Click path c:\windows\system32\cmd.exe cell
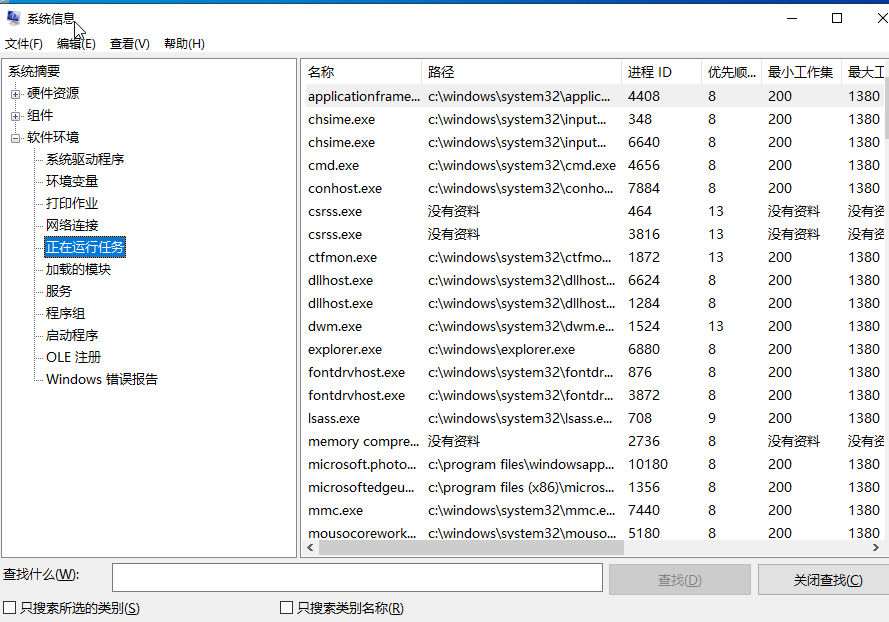Viewport: 889px width, 622px height. [522, 166]
